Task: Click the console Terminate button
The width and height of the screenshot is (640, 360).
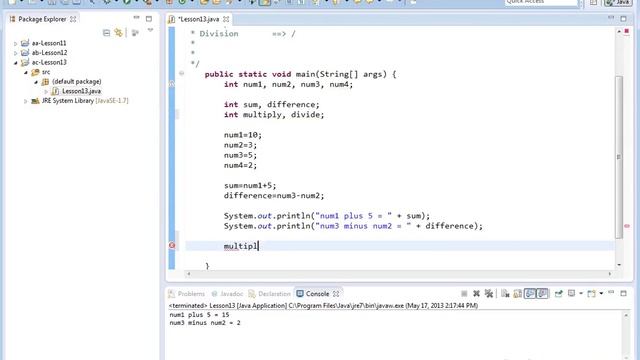Action: pyautogui.click(x=464, y=293)
